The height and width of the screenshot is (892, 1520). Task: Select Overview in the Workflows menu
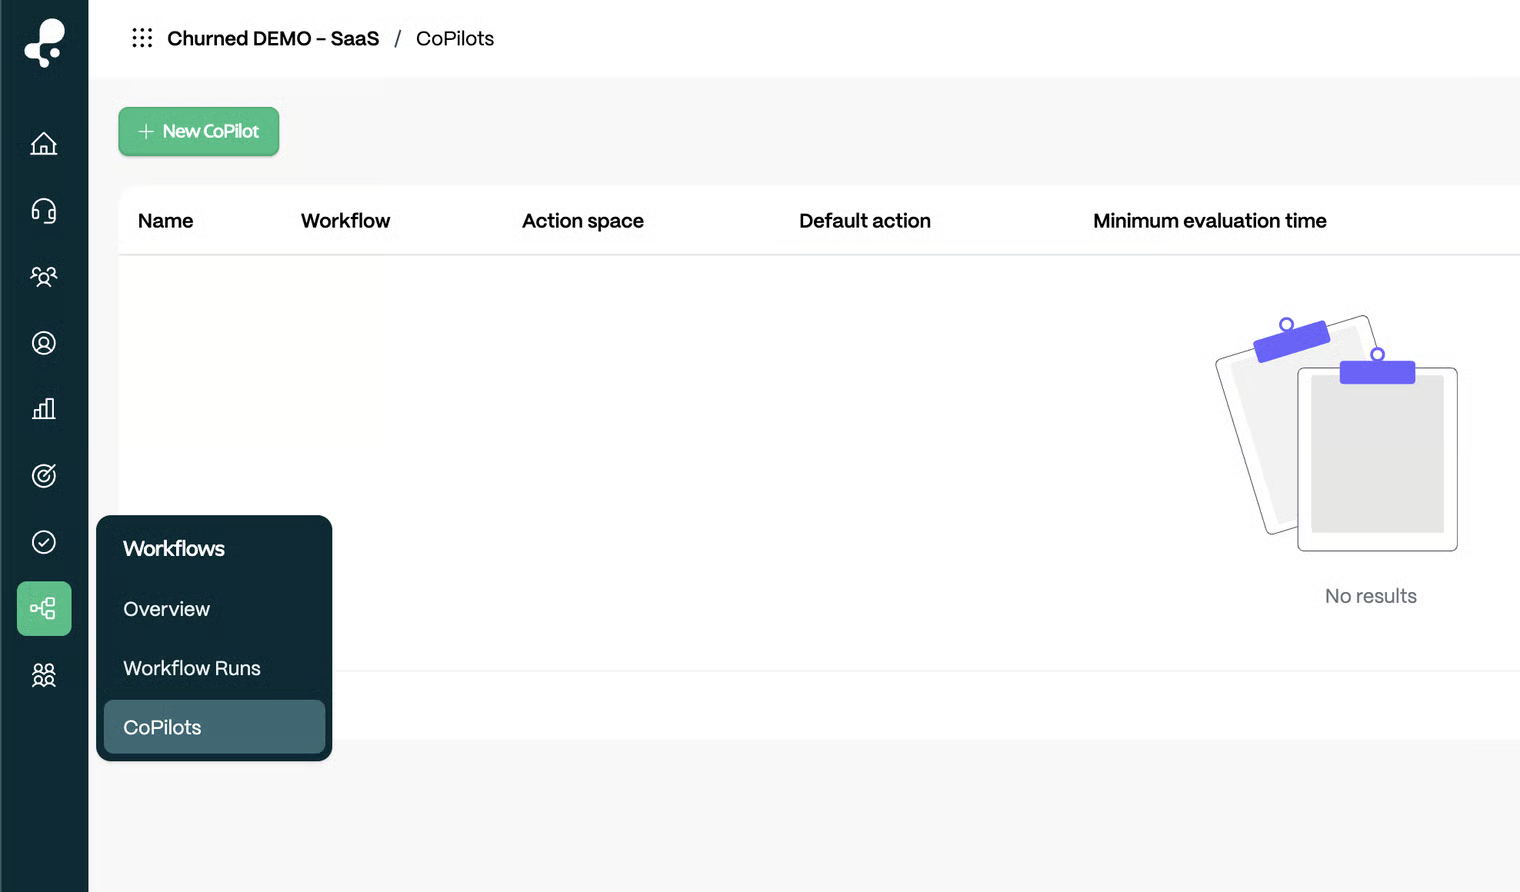pyautogui.click(x=166, y=609)
